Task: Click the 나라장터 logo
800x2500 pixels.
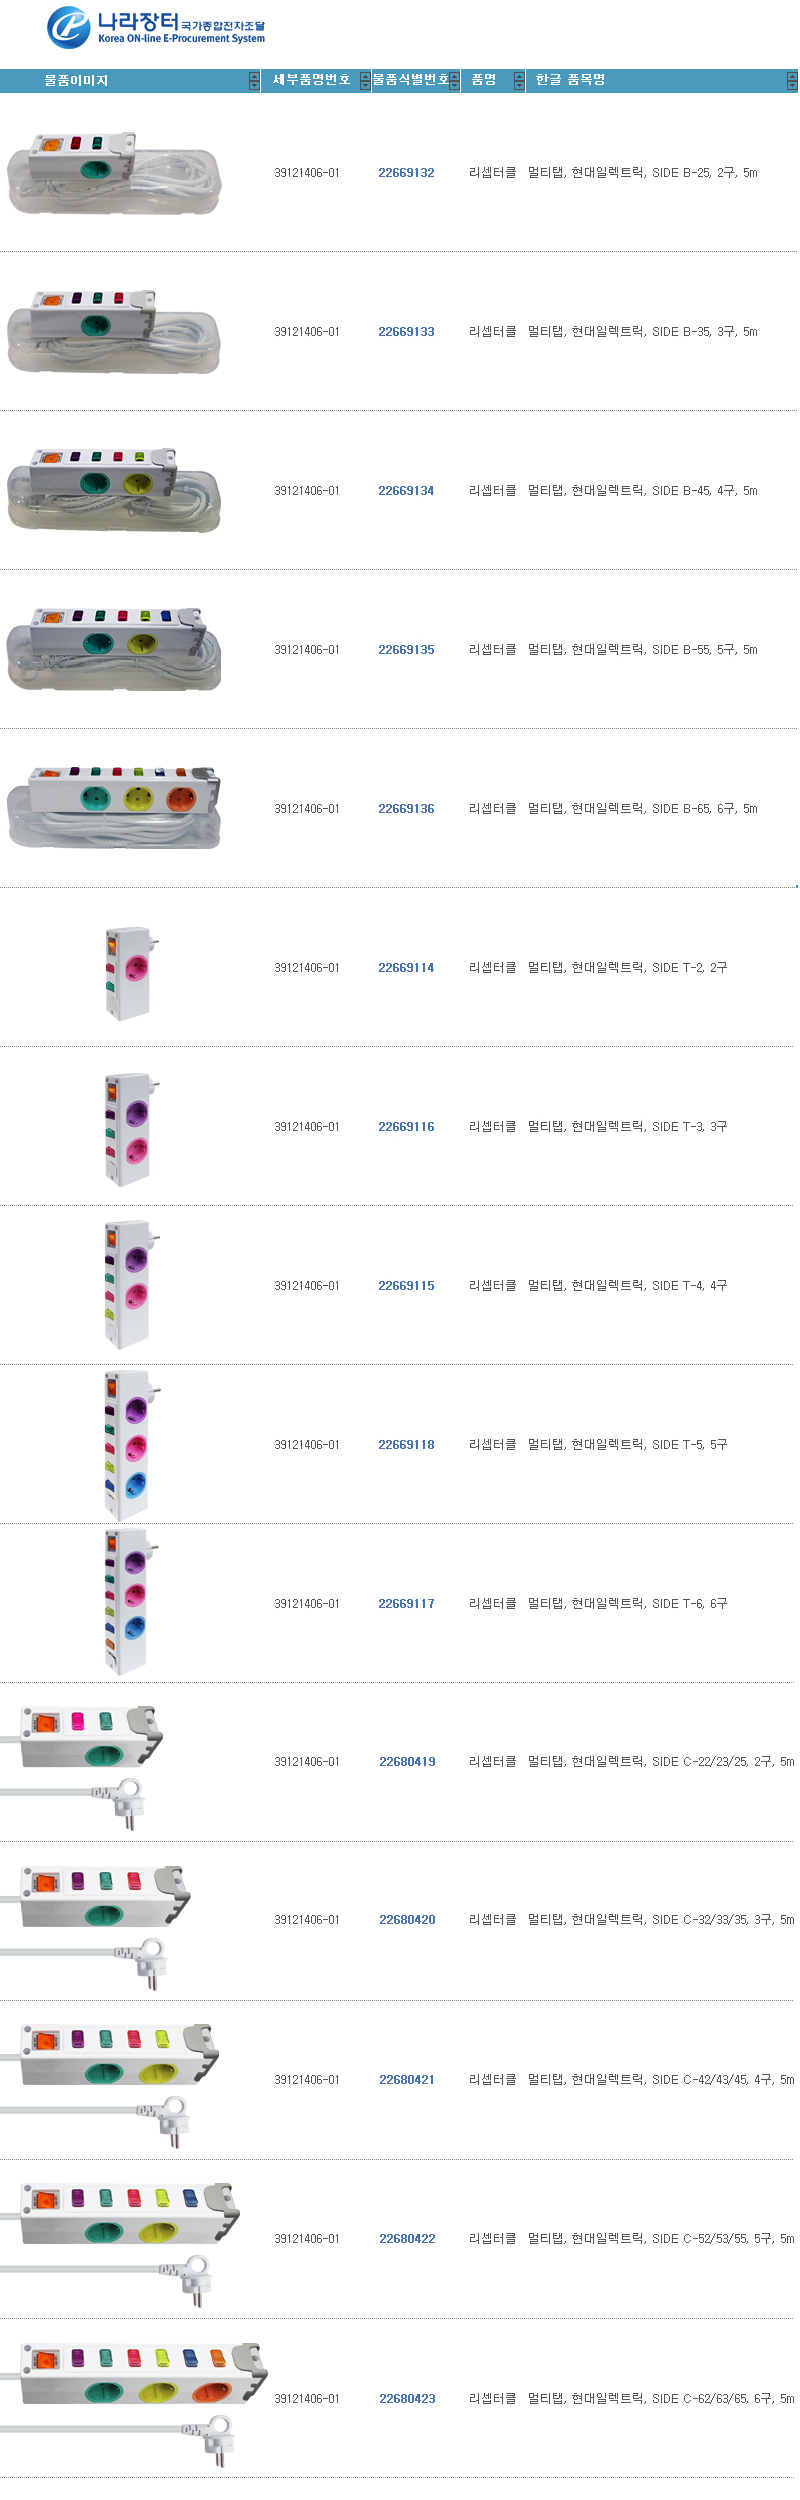Action: 155,27
